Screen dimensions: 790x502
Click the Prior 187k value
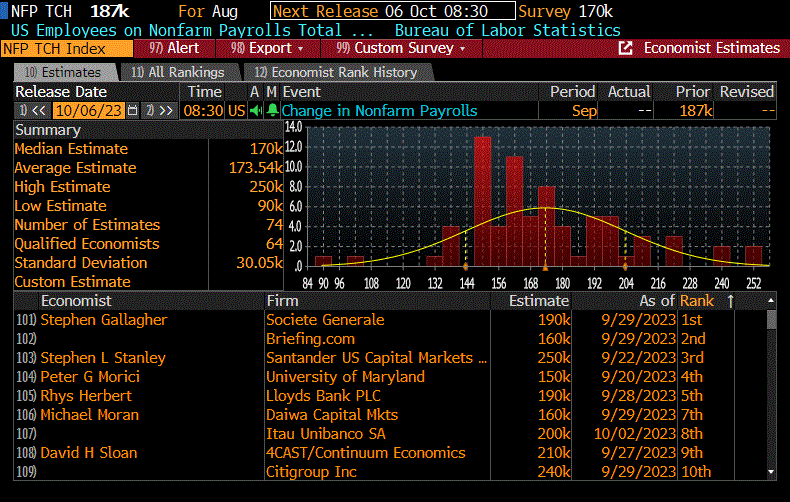[x=696, y=110]
